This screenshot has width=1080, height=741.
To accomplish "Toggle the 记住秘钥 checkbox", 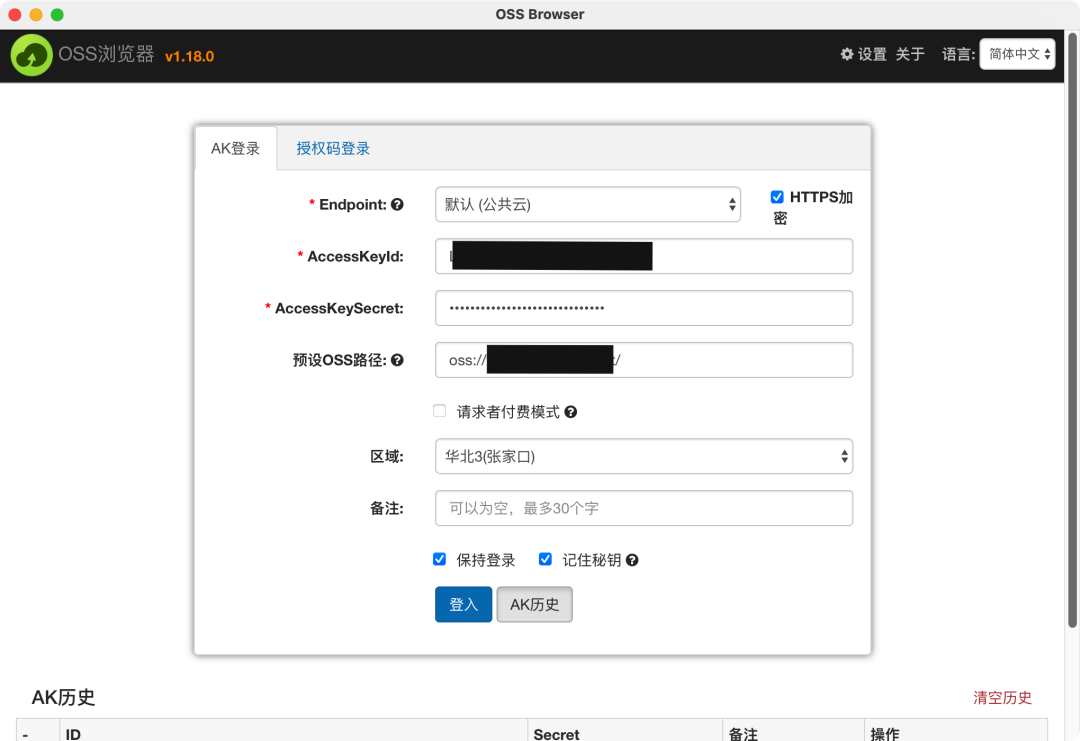I will [x=546, y=559].
